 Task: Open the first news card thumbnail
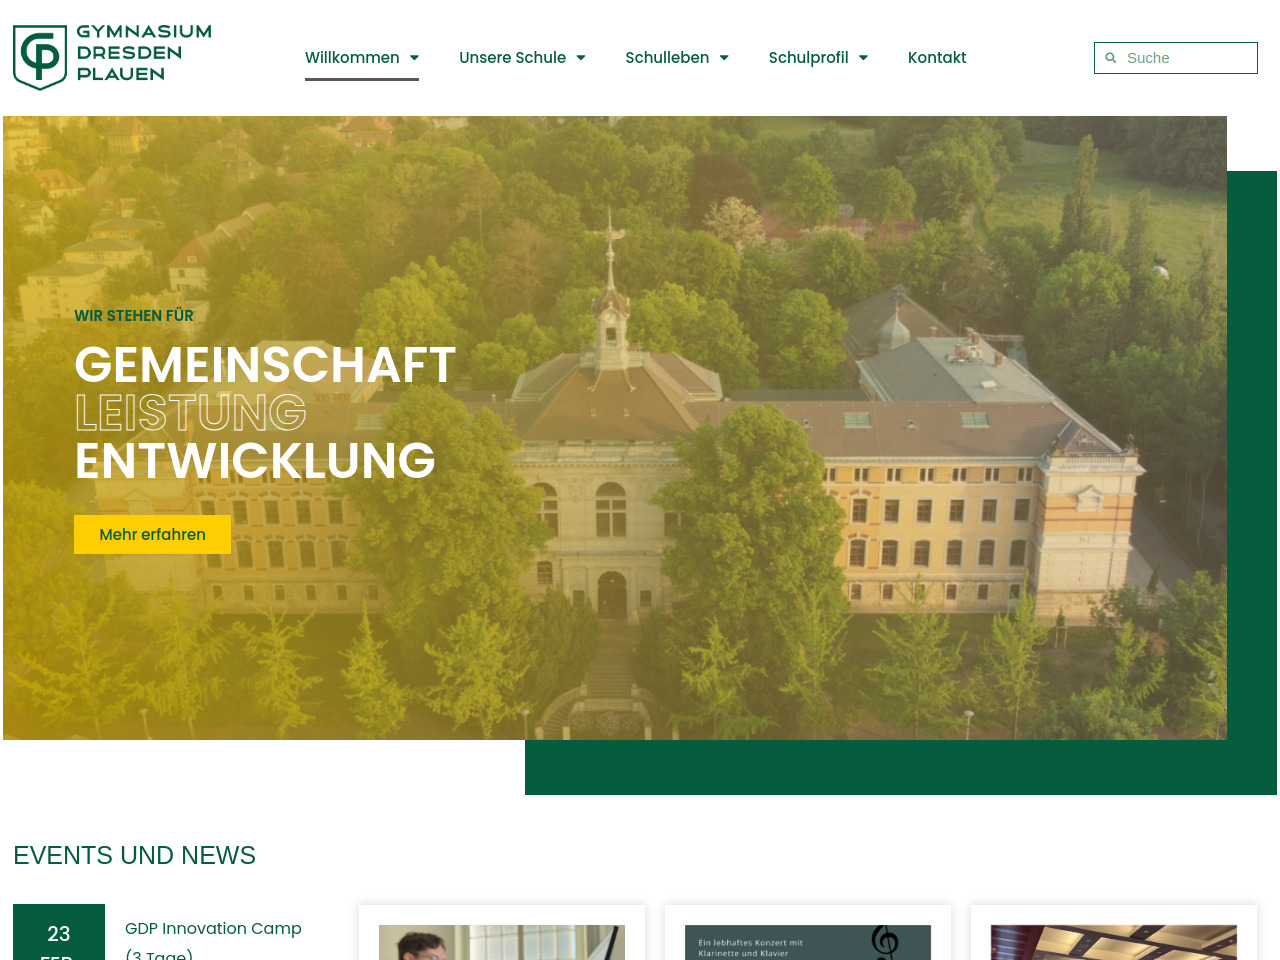point(502,942)
